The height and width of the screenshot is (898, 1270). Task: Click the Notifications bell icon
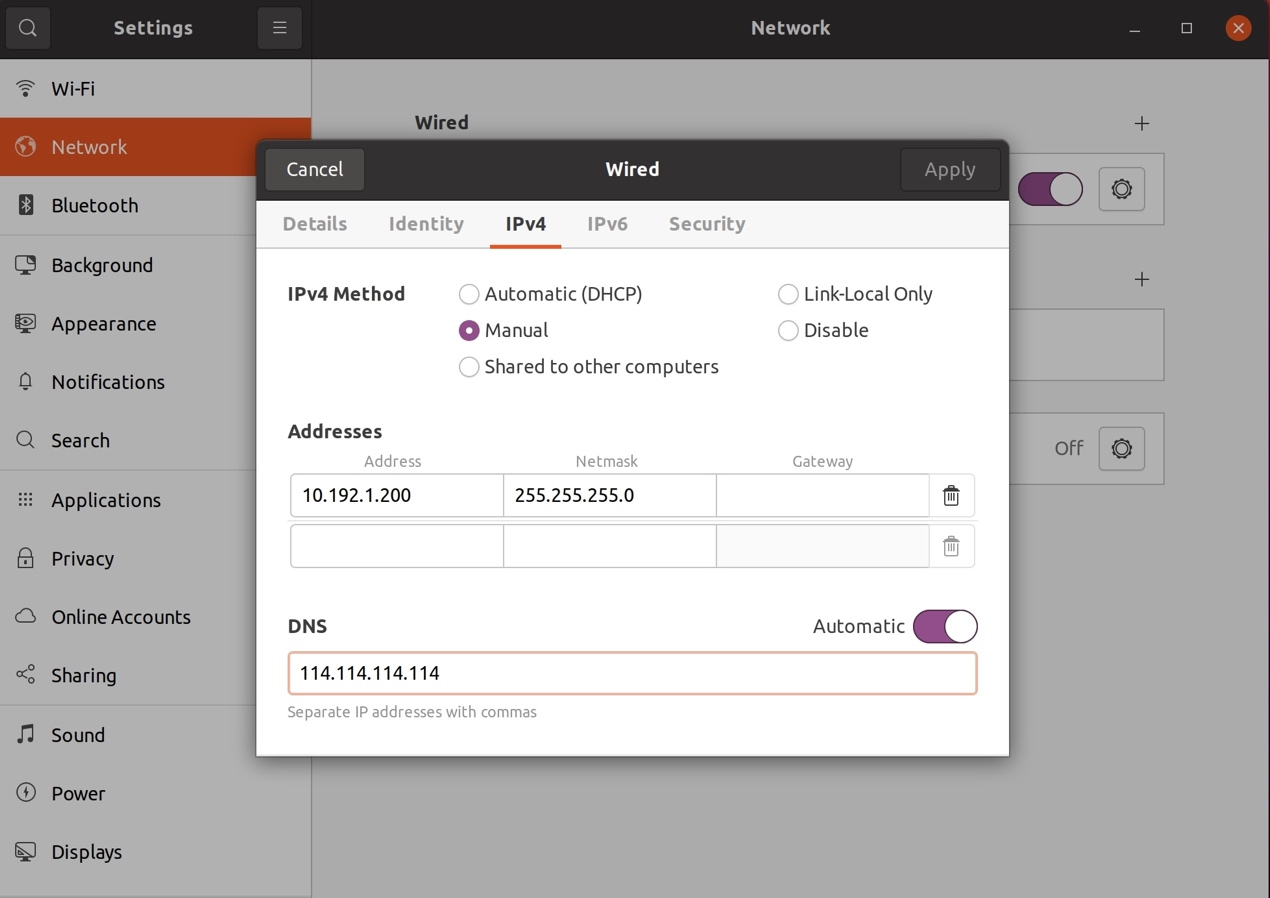[26, 381]
